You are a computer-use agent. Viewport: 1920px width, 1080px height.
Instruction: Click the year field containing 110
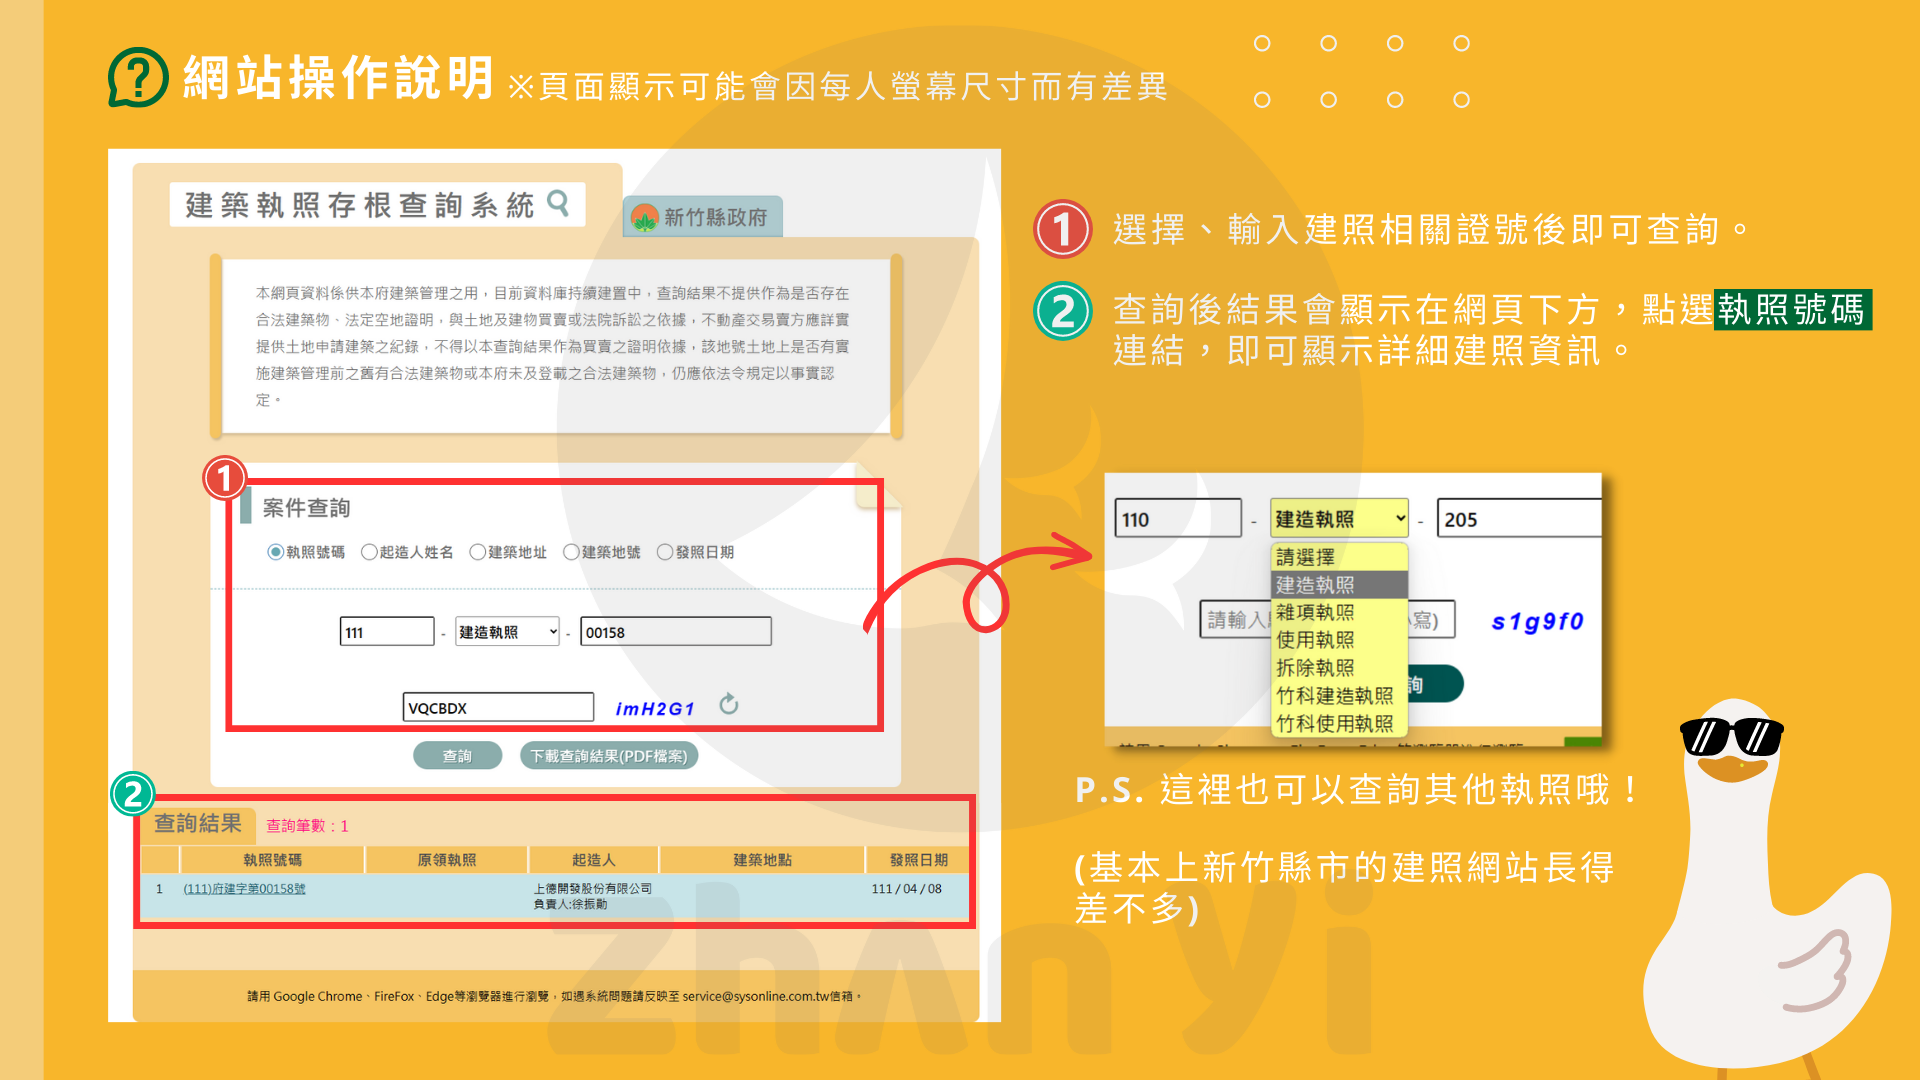pyautogui.click(x=1178, y=519)
